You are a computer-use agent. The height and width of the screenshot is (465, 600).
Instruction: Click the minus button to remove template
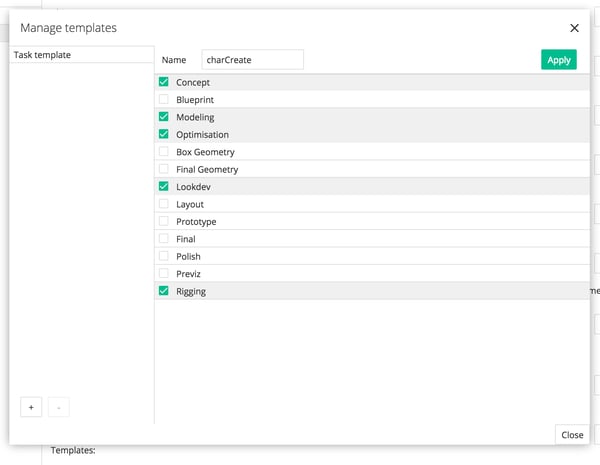pyautogui.click(x=58, y=407)
